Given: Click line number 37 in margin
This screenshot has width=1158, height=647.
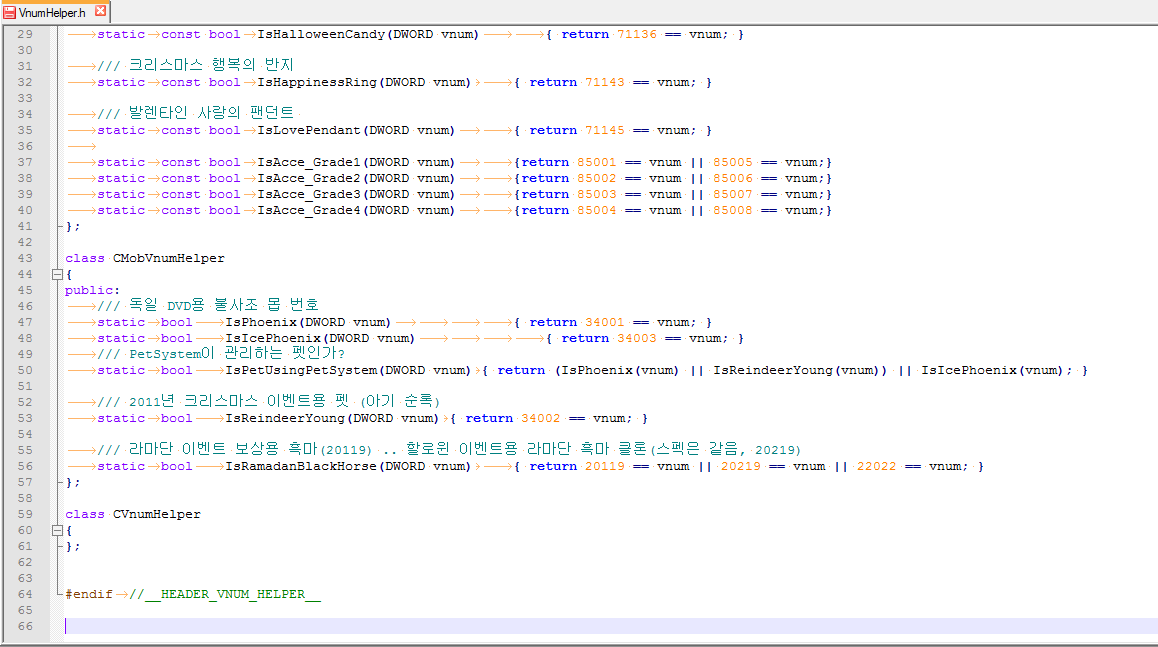Looking at the screenshot, I should click(x=25, y=162).
